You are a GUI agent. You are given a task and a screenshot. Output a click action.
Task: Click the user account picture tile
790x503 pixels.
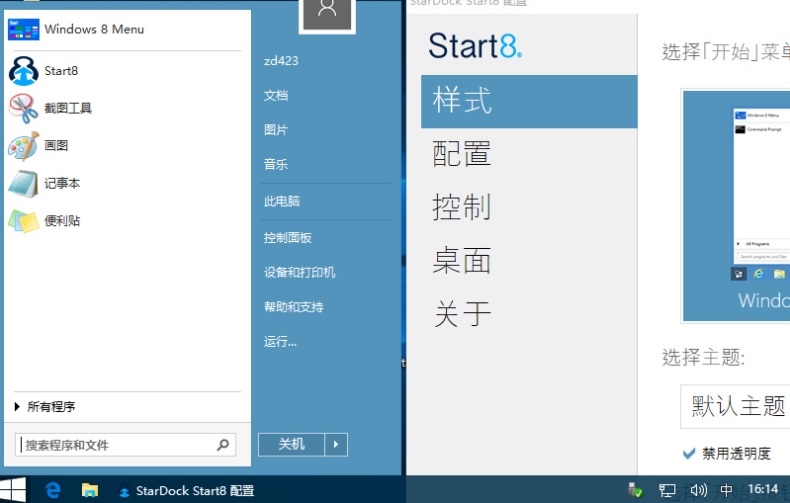pyautogui.click(x=327, y=15)
